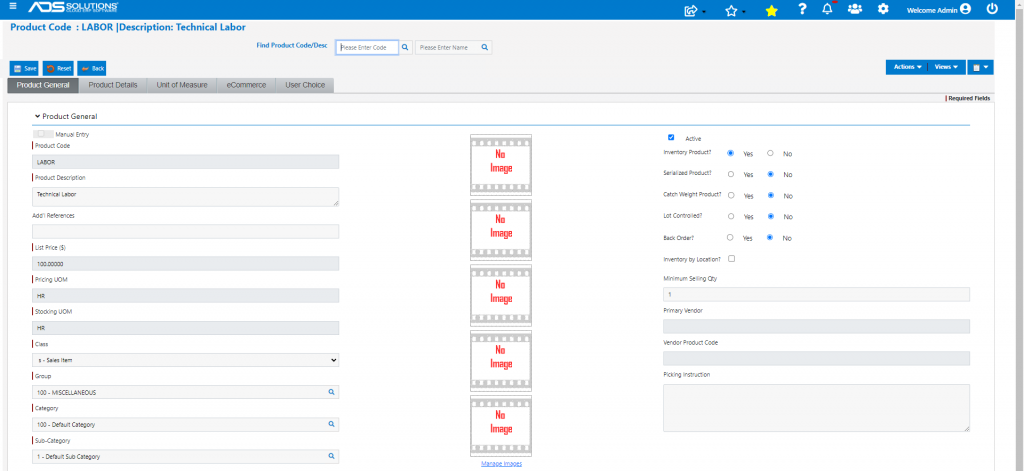1024x471 pixels.
Task: Click the last No Image thumbnail
Action: pyautogui.click(x=501, y=426)
